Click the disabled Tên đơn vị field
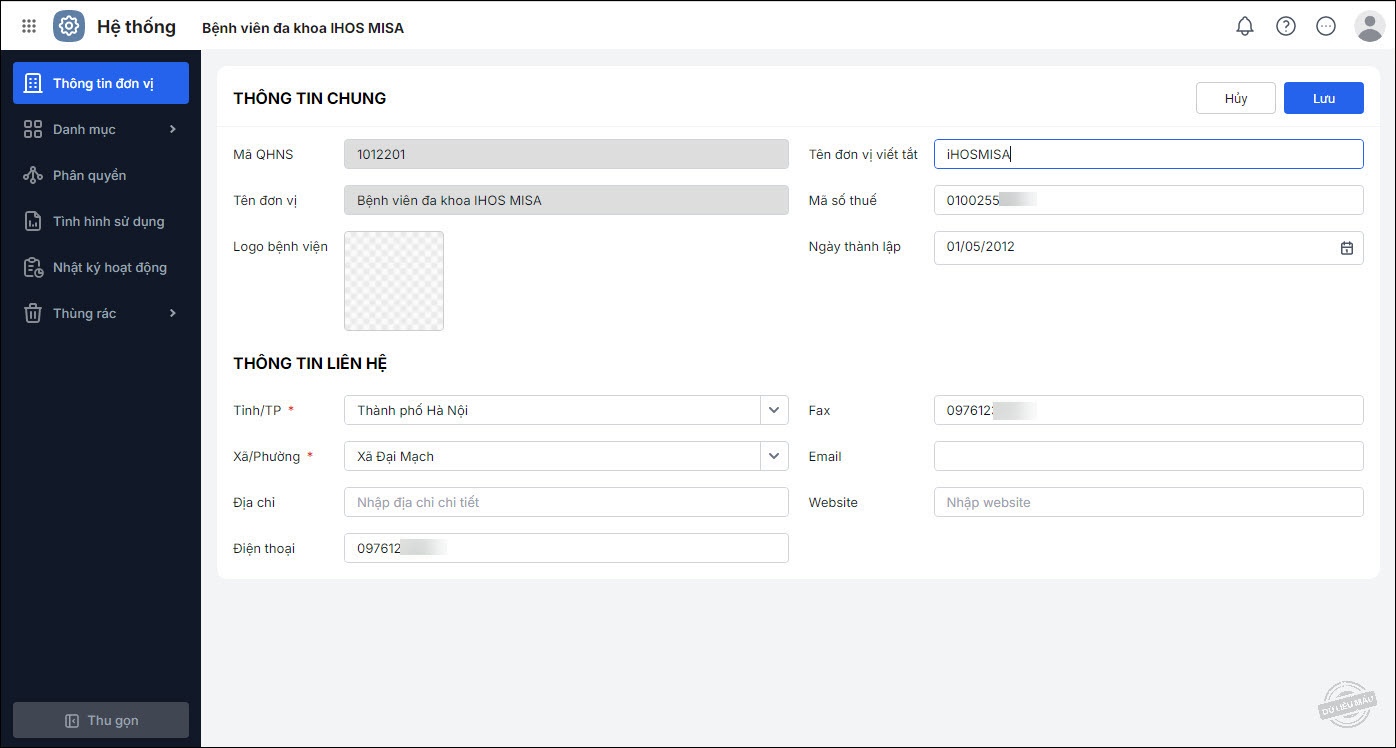This screenshot has height=748, width=1396. pos(566,200)
